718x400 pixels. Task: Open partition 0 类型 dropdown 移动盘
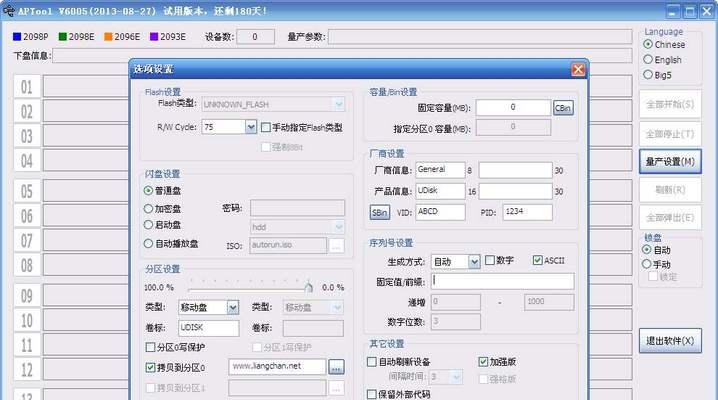click(x=233, y=308)
